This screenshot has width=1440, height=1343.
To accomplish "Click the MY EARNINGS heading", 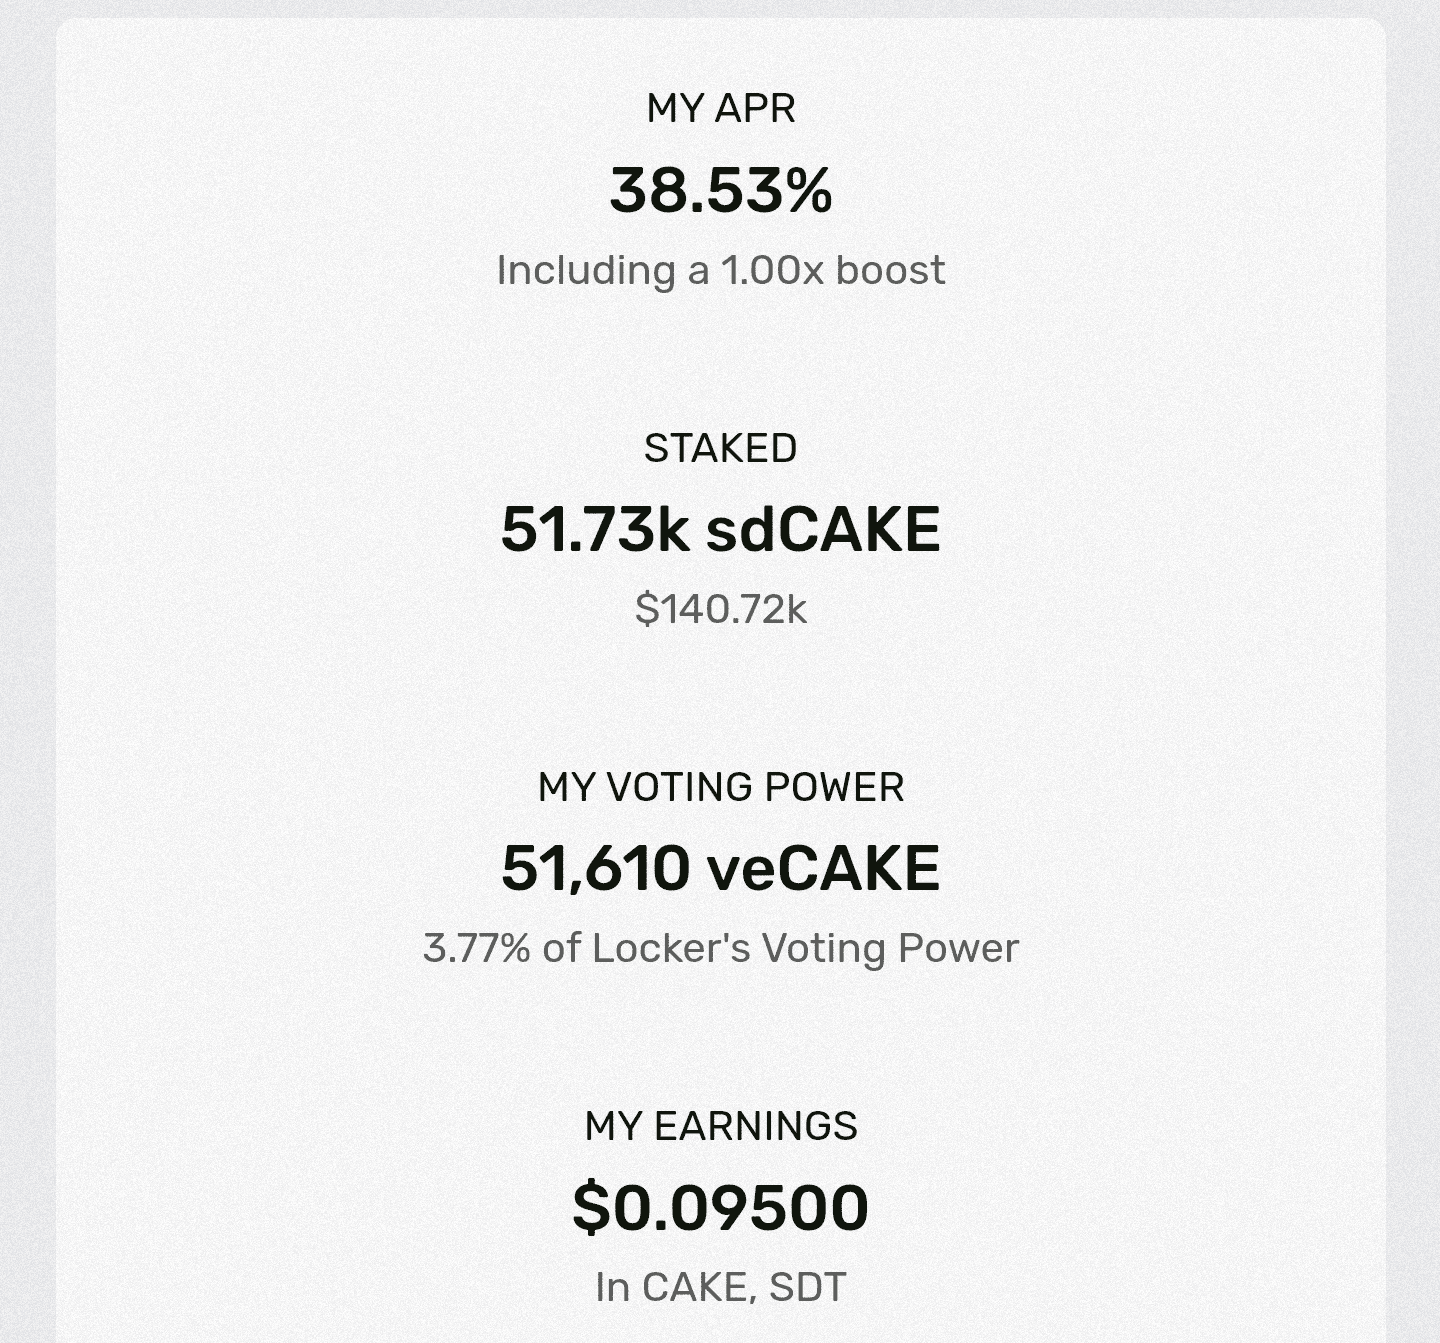I will (720, 1126).
